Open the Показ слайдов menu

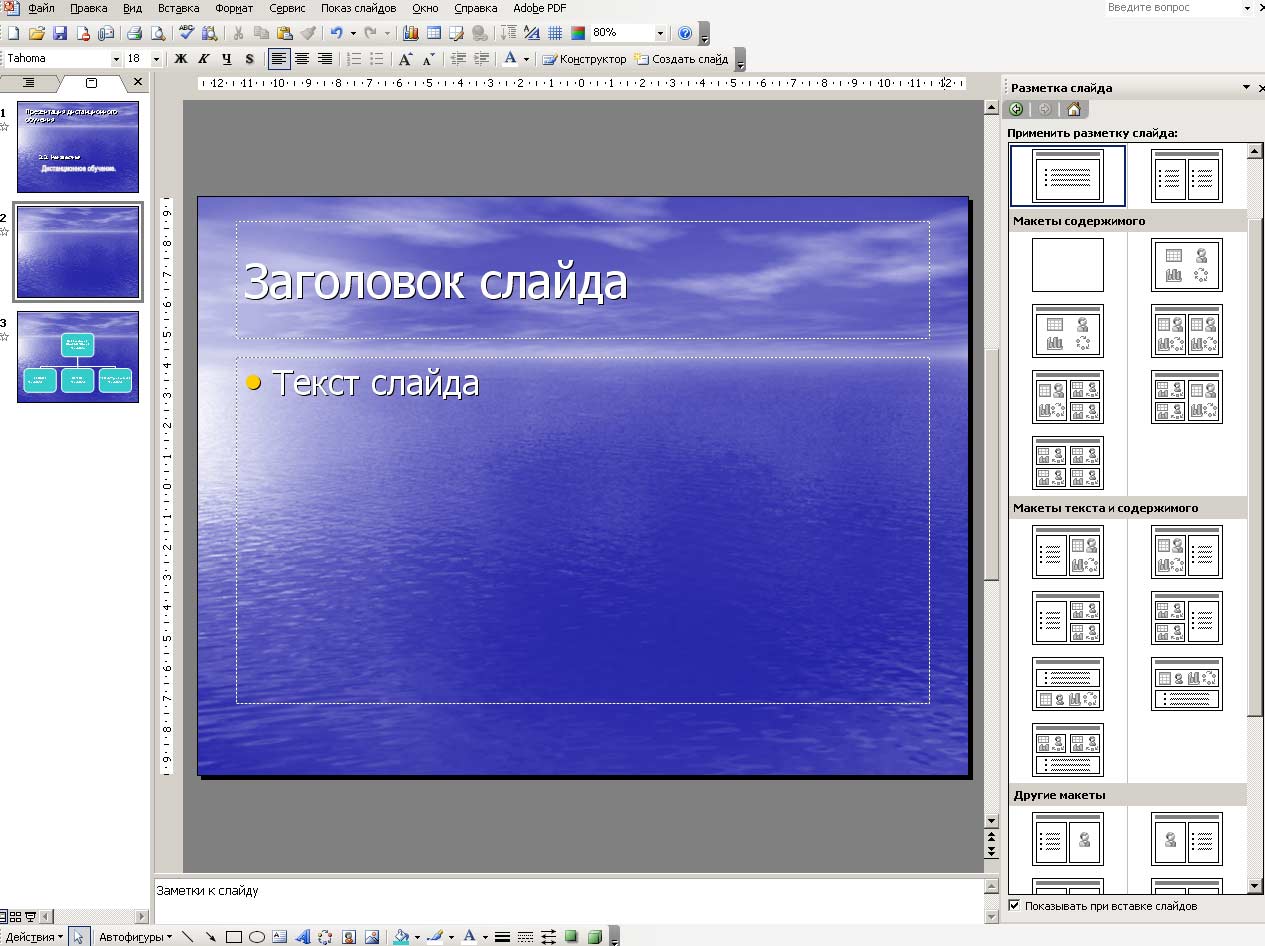(x=358, y=8)
